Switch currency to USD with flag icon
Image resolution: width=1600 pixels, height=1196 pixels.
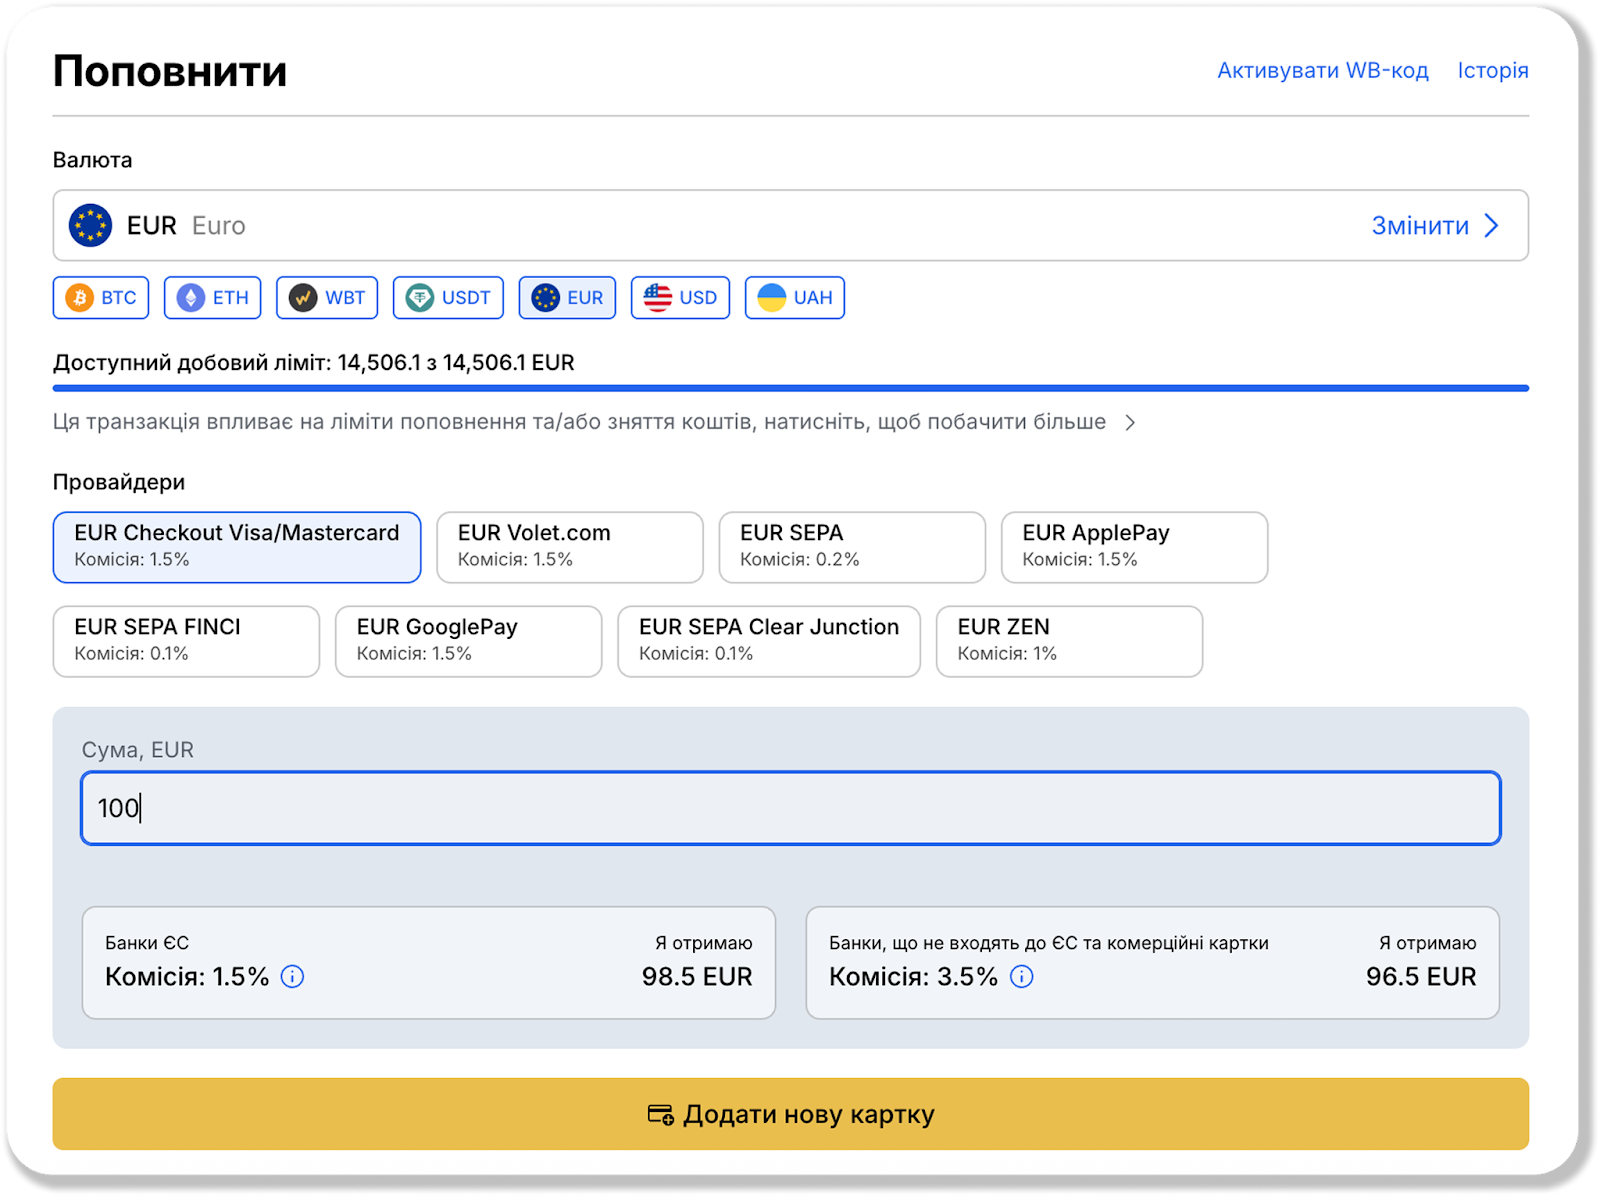[680, 298]
